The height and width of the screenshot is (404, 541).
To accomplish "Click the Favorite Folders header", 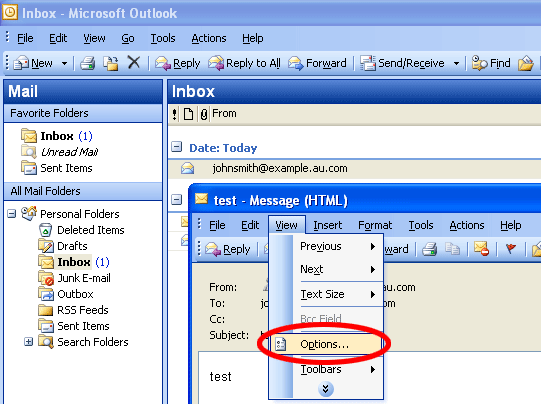I will 83,113.
